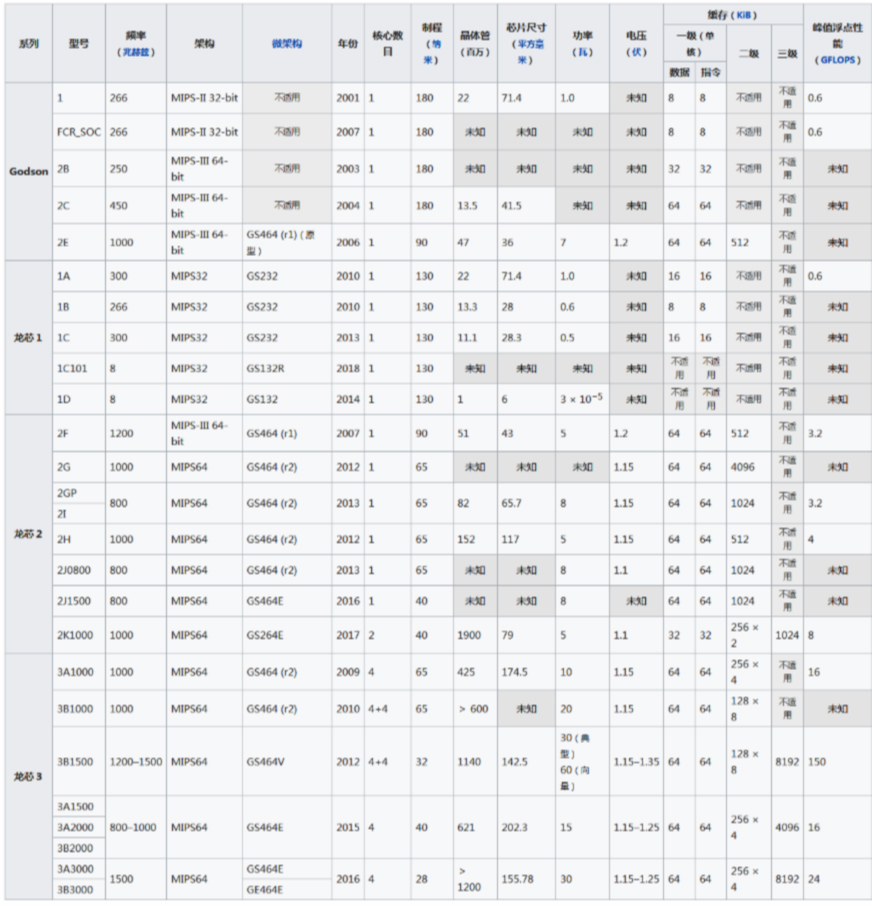872x906 pixels.
Task: Select the GS464 (r1) (原型) cell
Action: coord(287,242)
